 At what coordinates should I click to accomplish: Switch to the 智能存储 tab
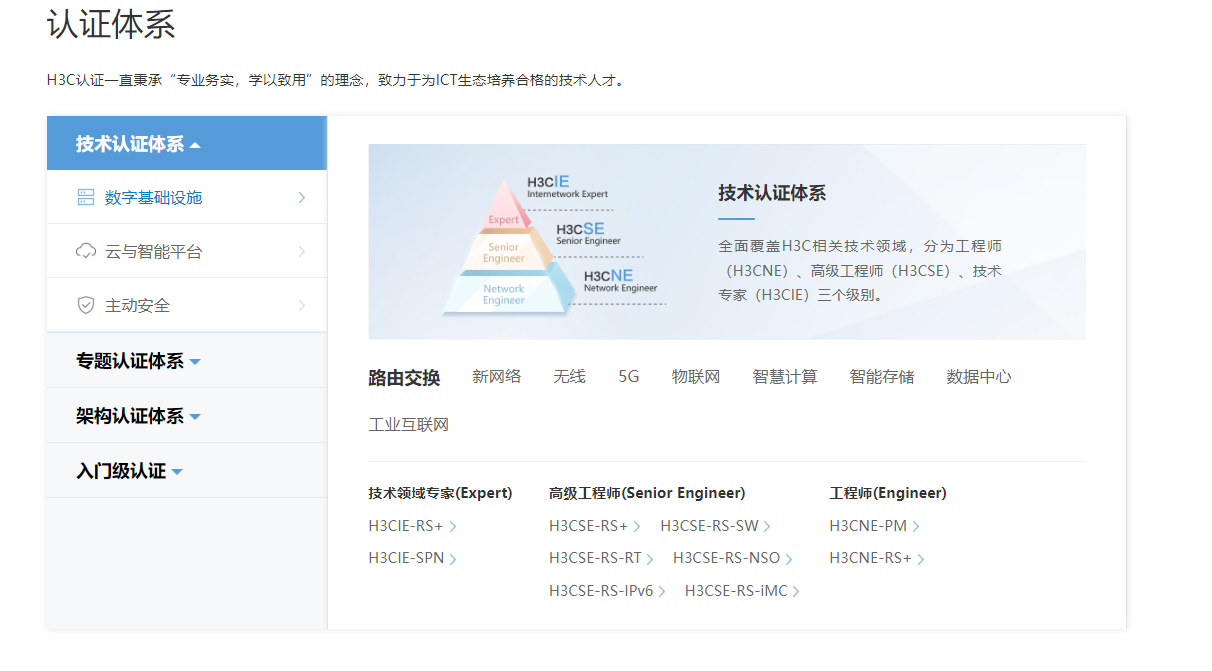(882, 376)
